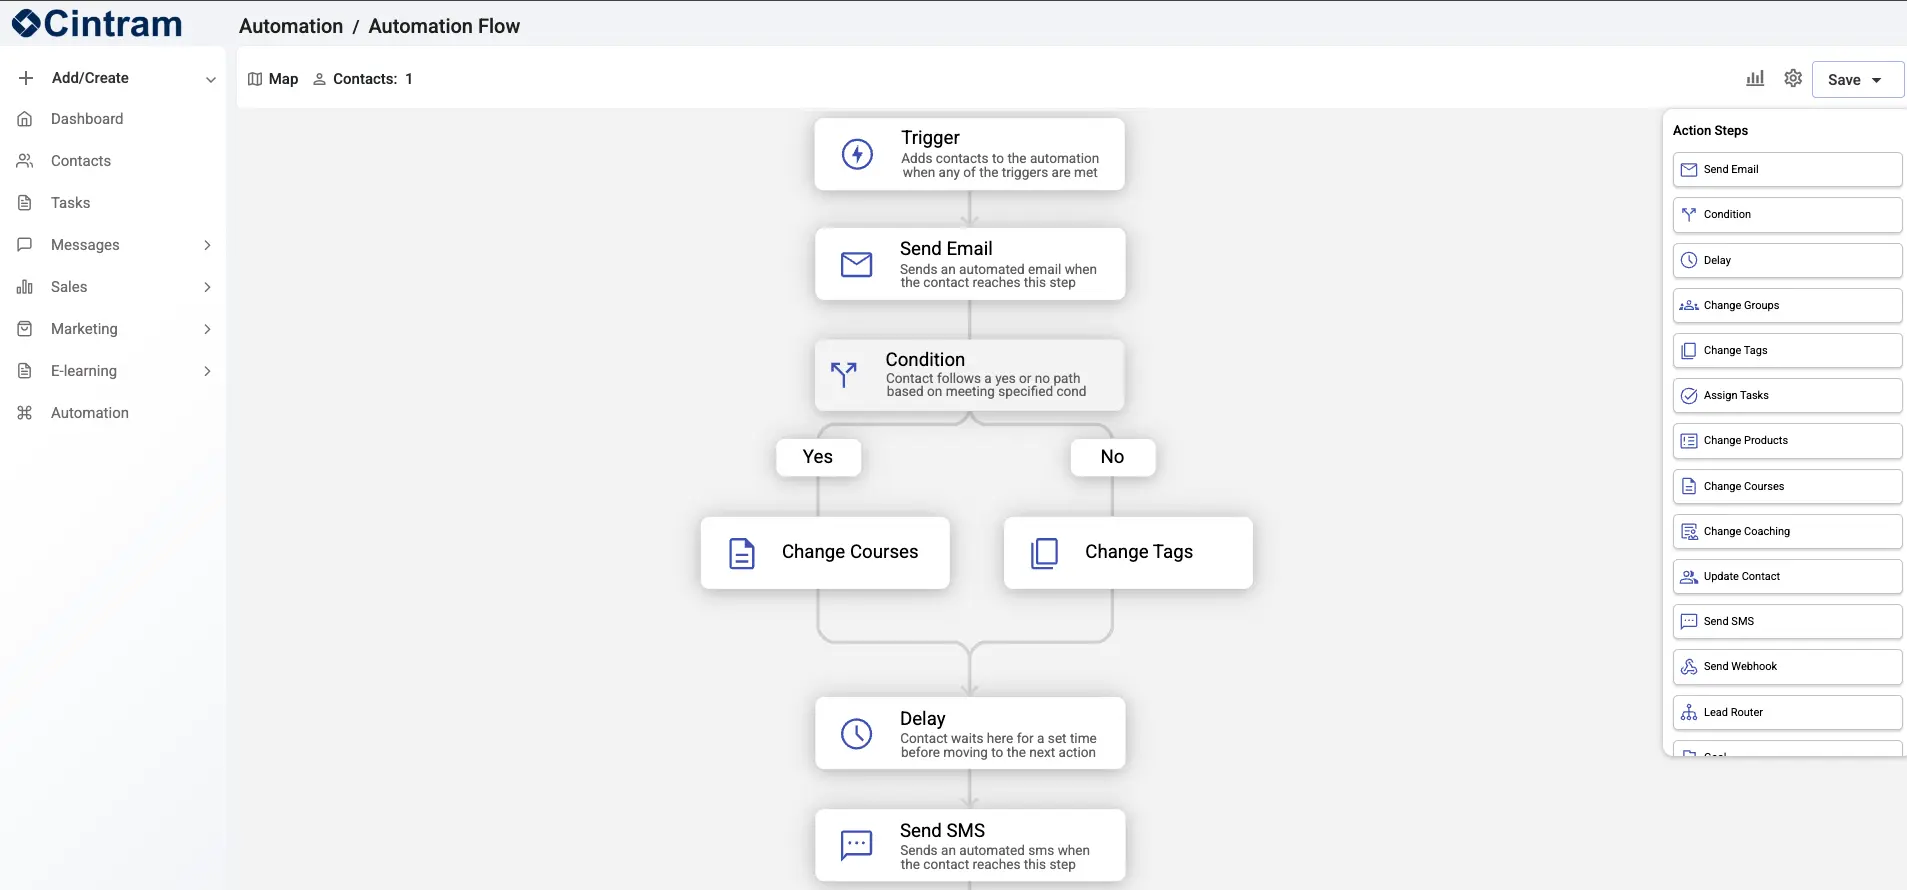Expand the E-learning sidebar section
The image size is (1907, 890).
tap(207, 371)
